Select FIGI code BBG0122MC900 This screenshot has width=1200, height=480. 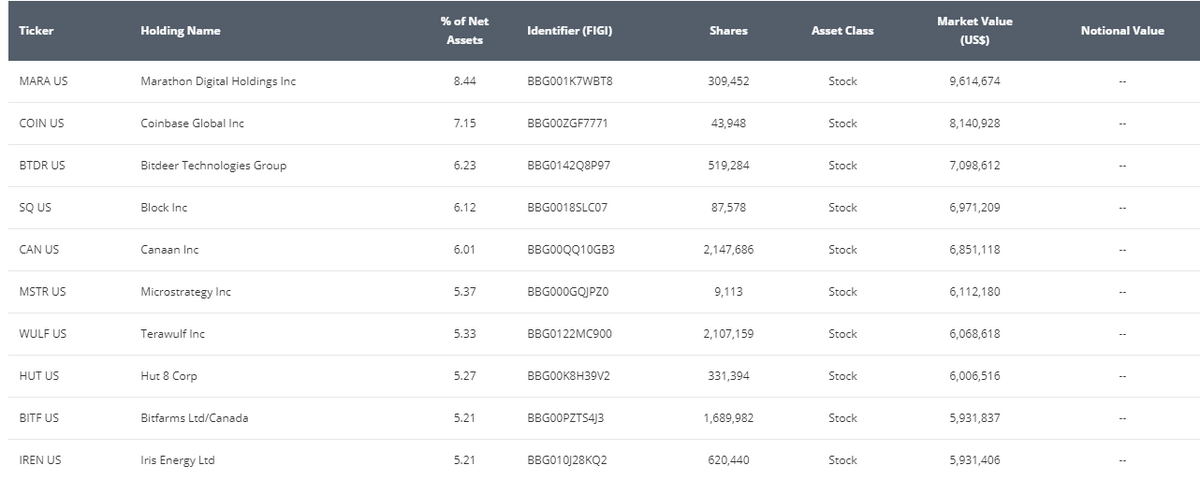(x=569, y=334)
